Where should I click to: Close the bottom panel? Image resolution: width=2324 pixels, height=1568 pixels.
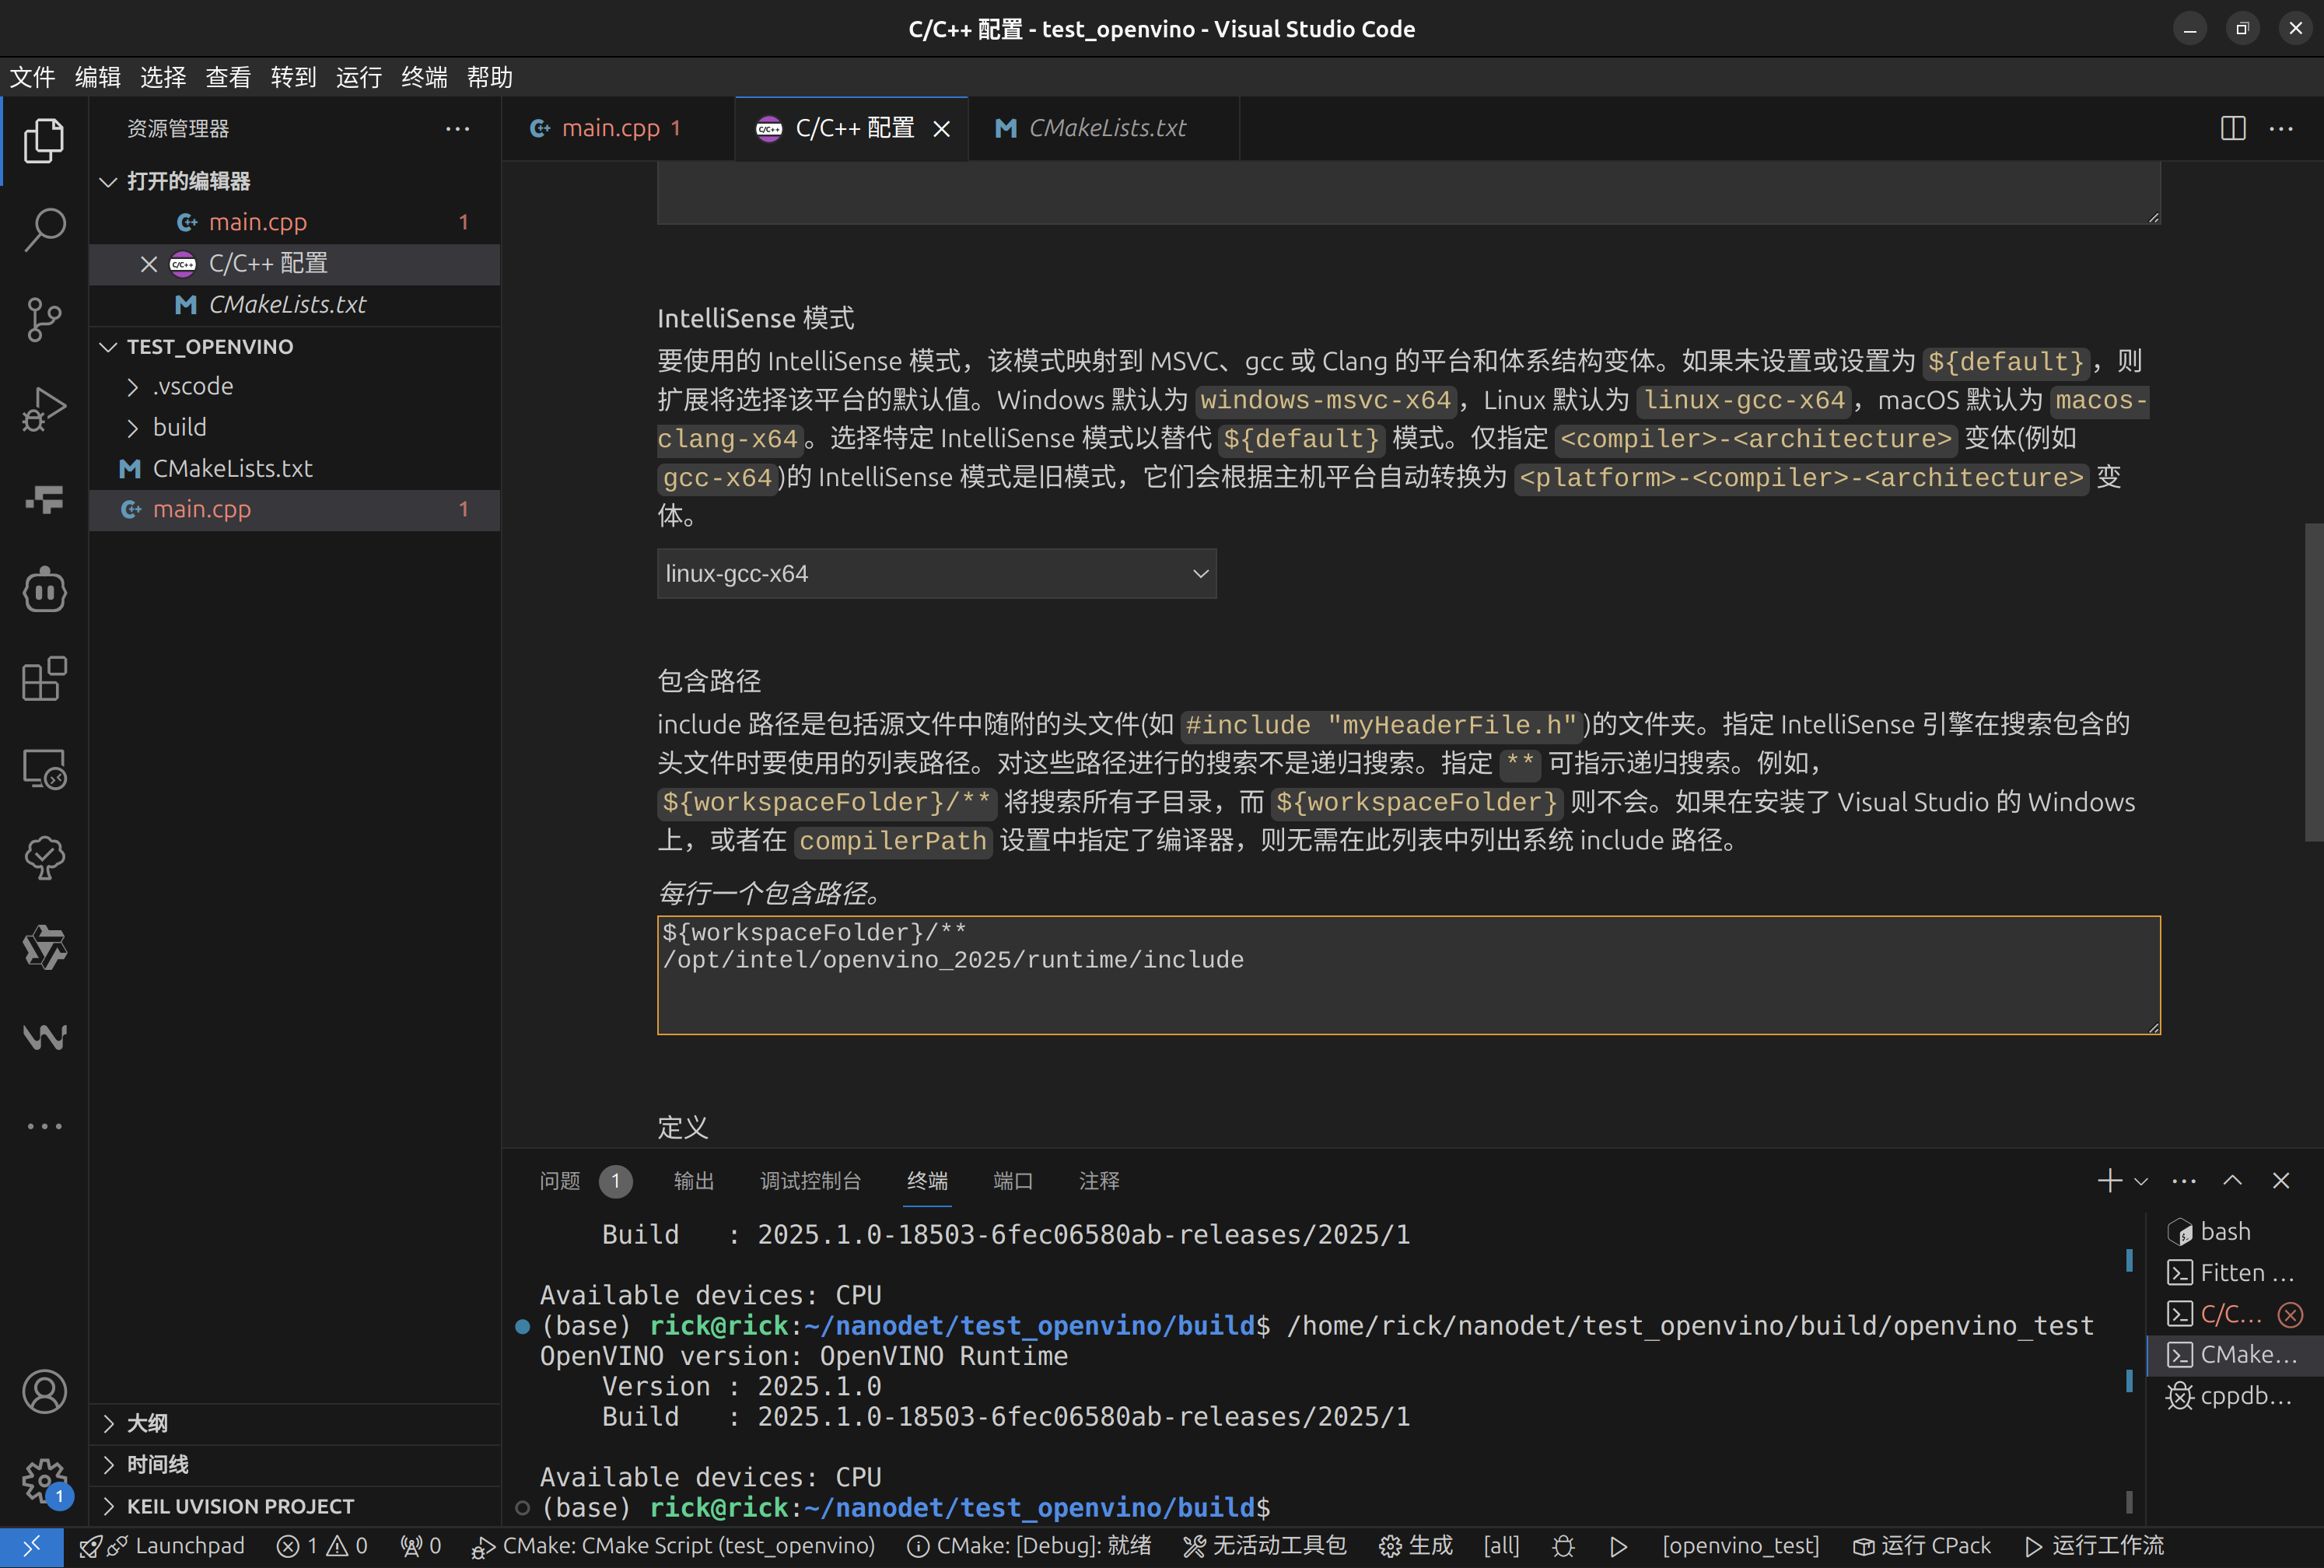click(x=2281, y=1181)
